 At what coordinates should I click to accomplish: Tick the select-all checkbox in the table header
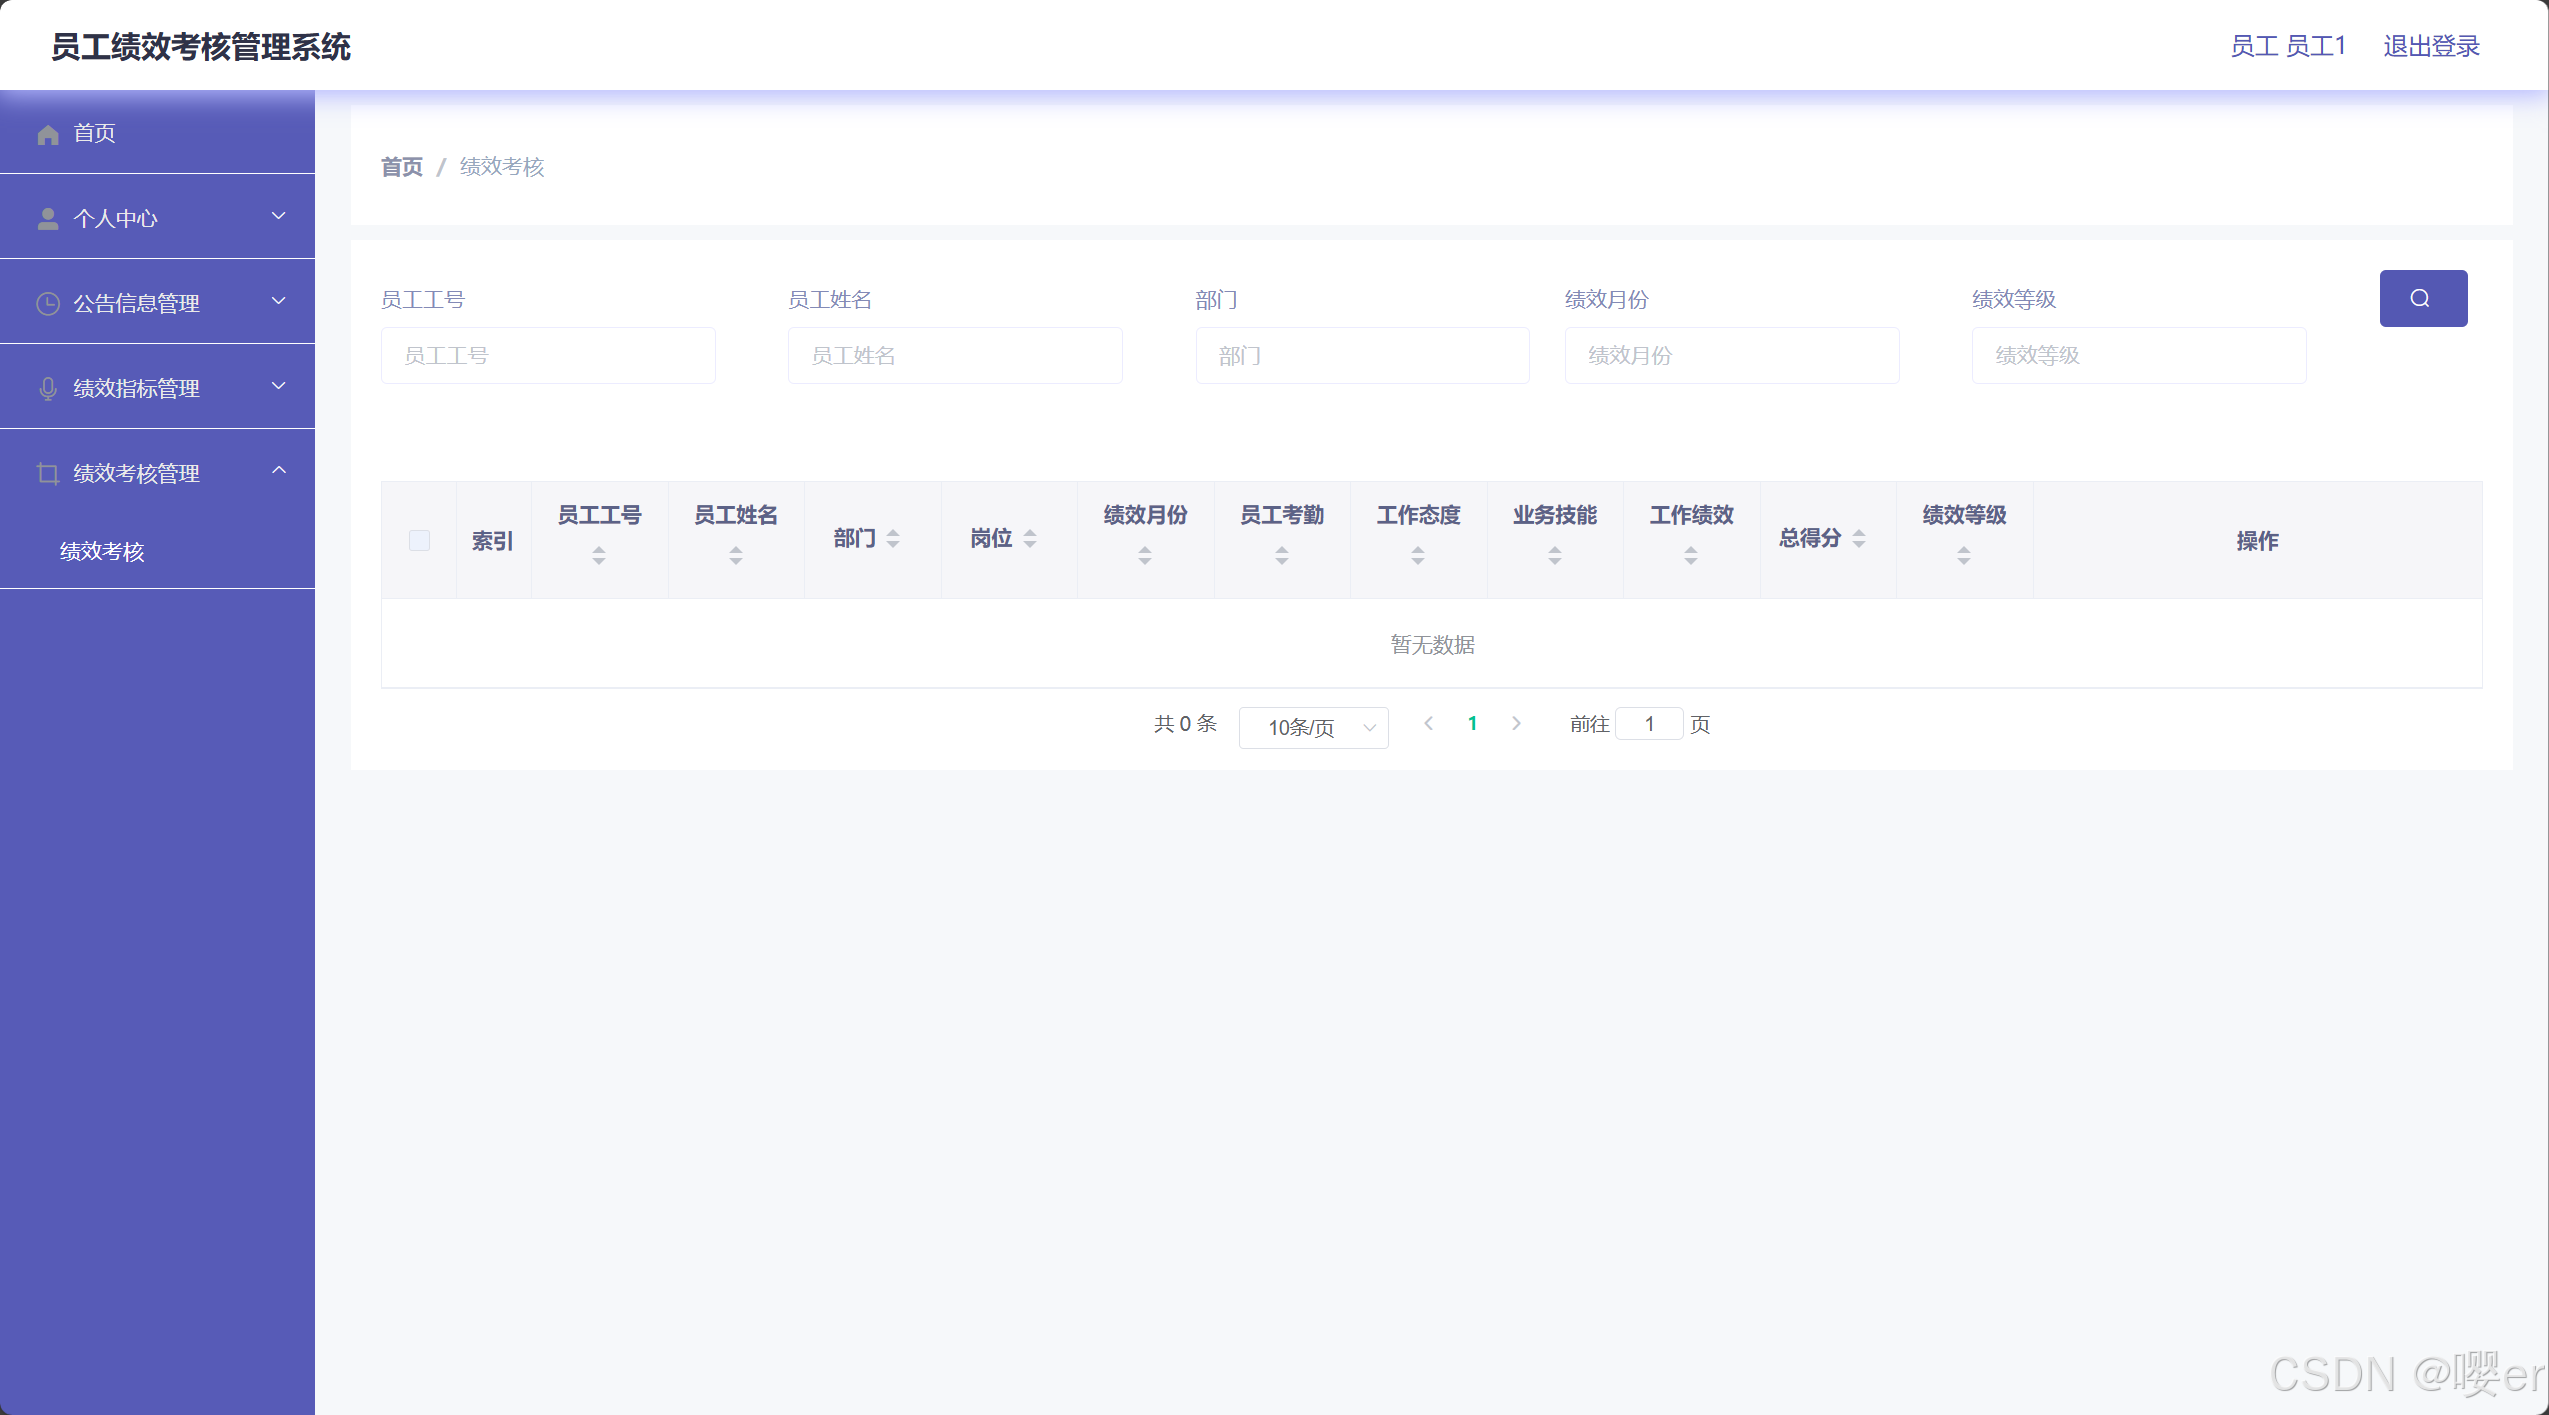419,541
